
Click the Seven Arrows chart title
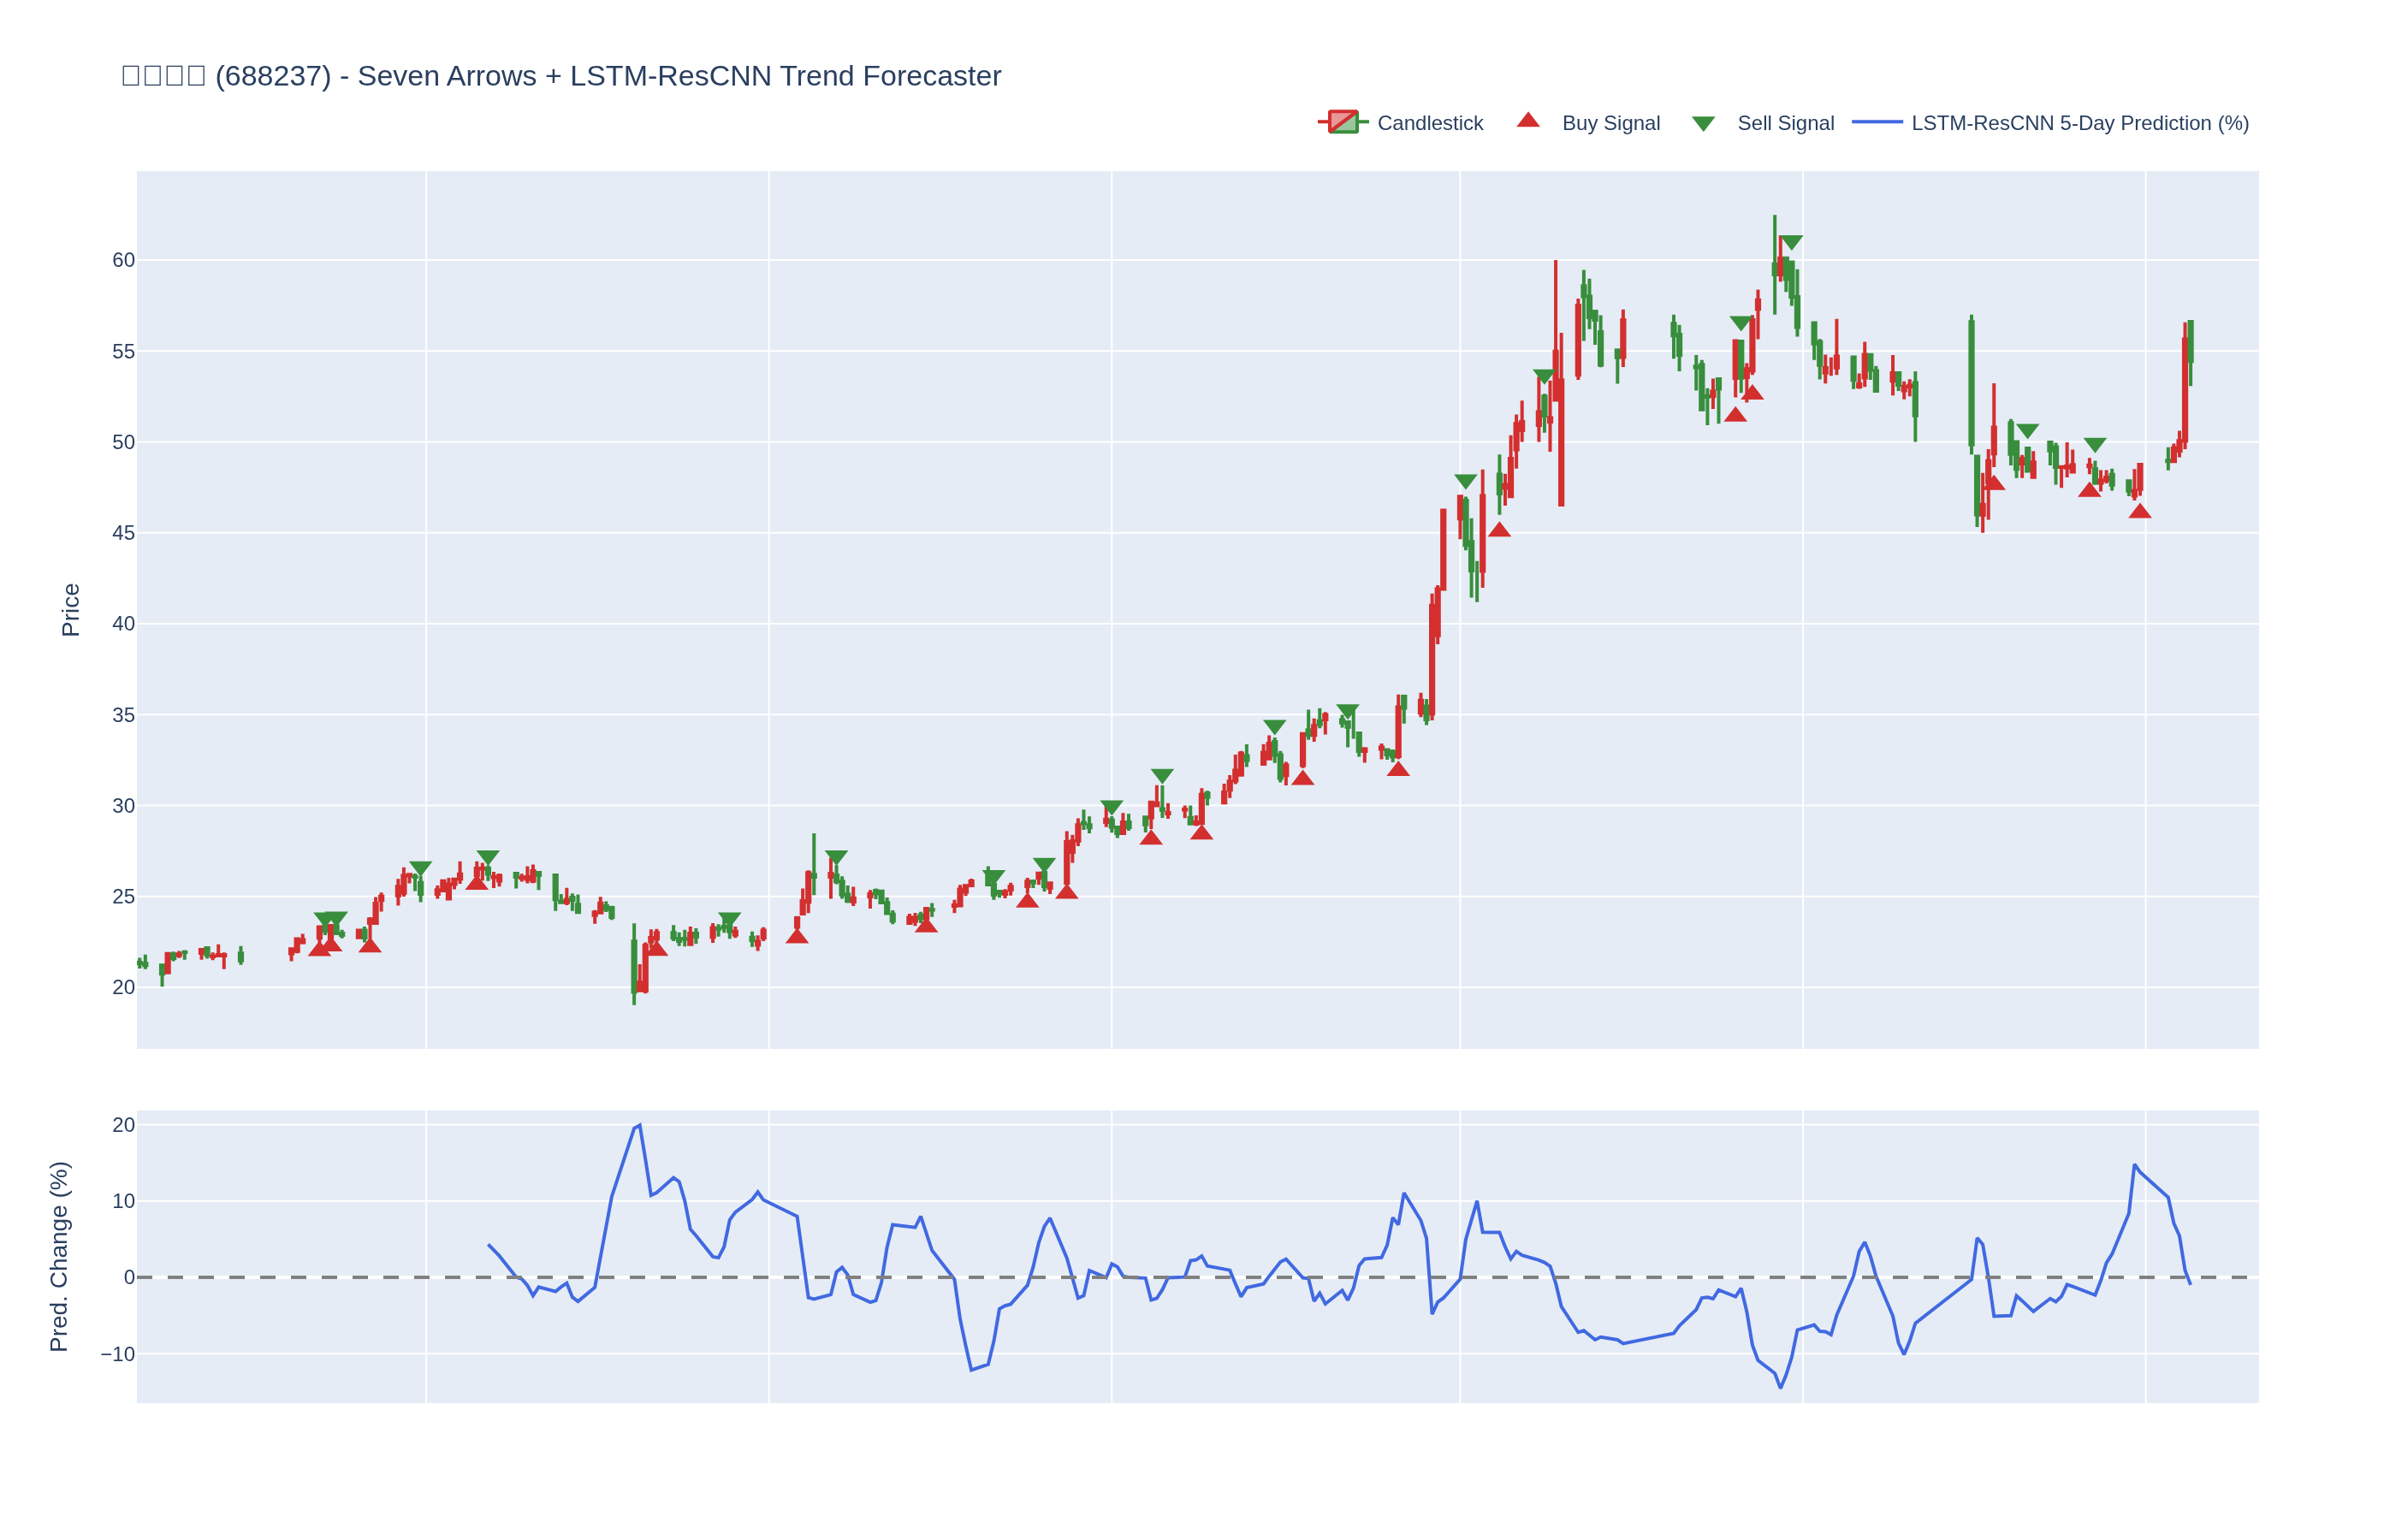tap(560, 76)
